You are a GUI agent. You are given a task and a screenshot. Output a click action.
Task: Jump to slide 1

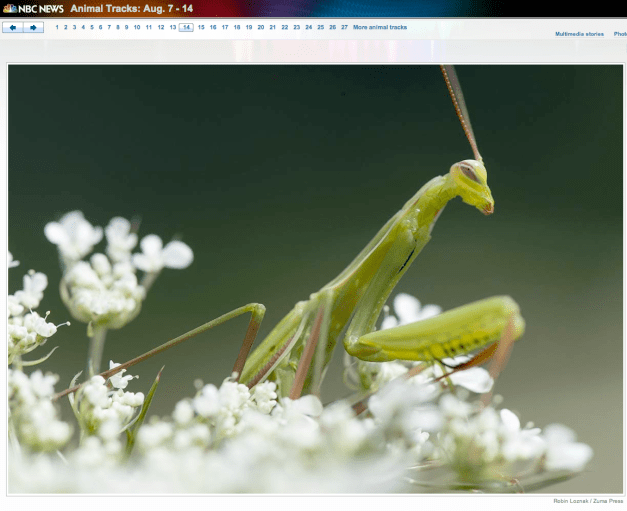[57, 28]
